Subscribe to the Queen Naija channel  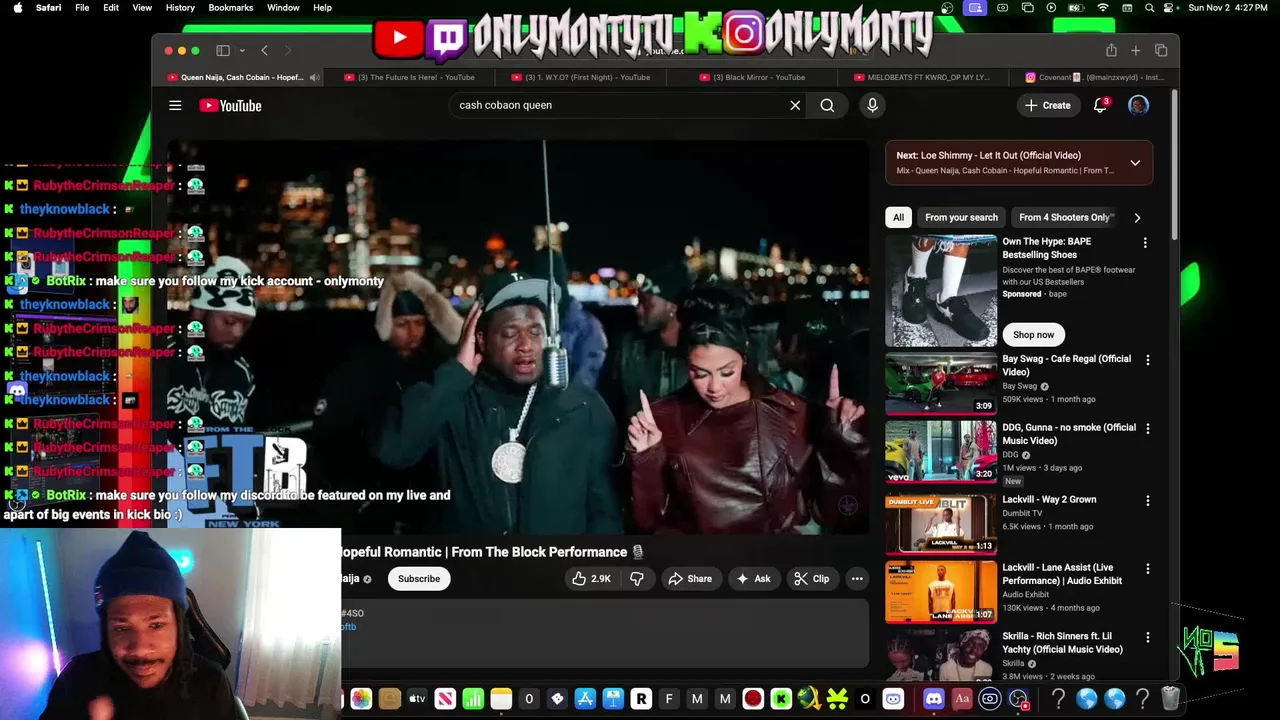(x=419, y=578)
